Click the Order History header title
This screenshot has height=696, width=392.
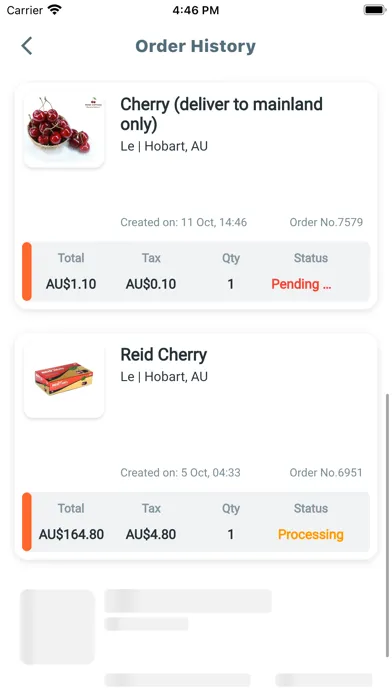point(195,46)
